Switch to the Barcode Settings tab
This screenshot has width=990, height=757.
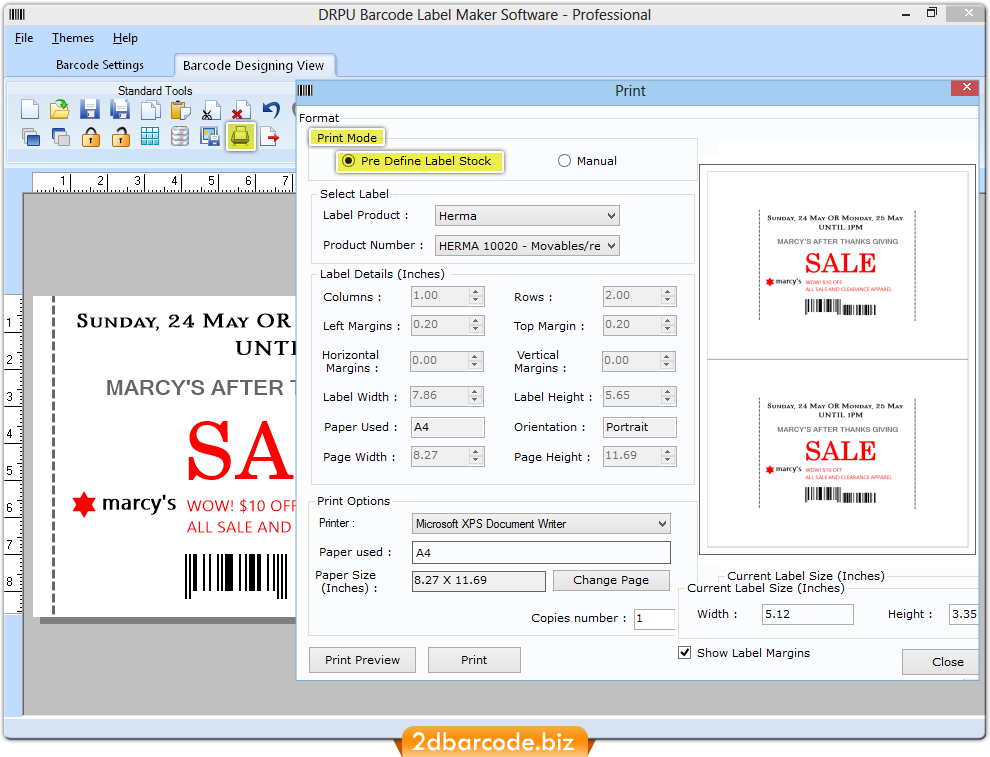(100, 65)
